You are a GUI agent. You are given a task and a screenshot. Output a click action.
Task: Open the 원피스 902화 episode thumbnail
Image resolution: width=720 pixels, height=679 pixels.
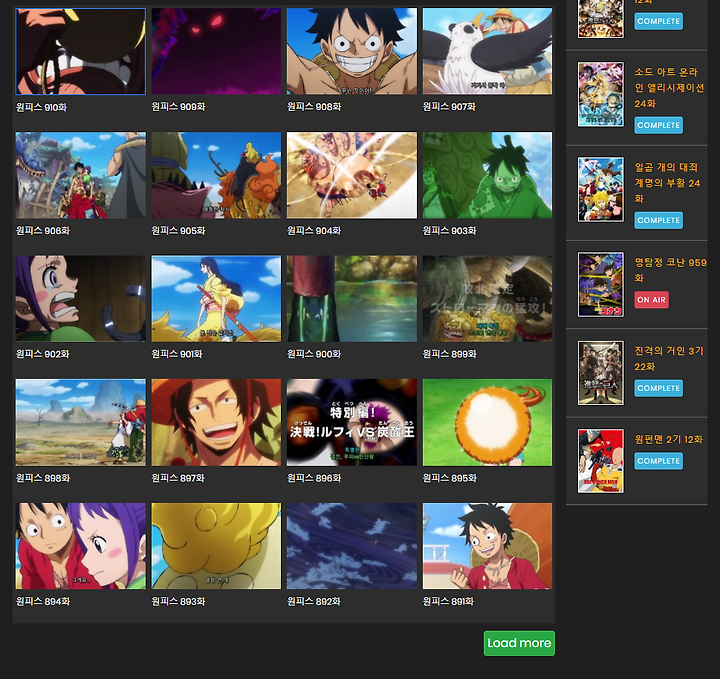(80, 299)
